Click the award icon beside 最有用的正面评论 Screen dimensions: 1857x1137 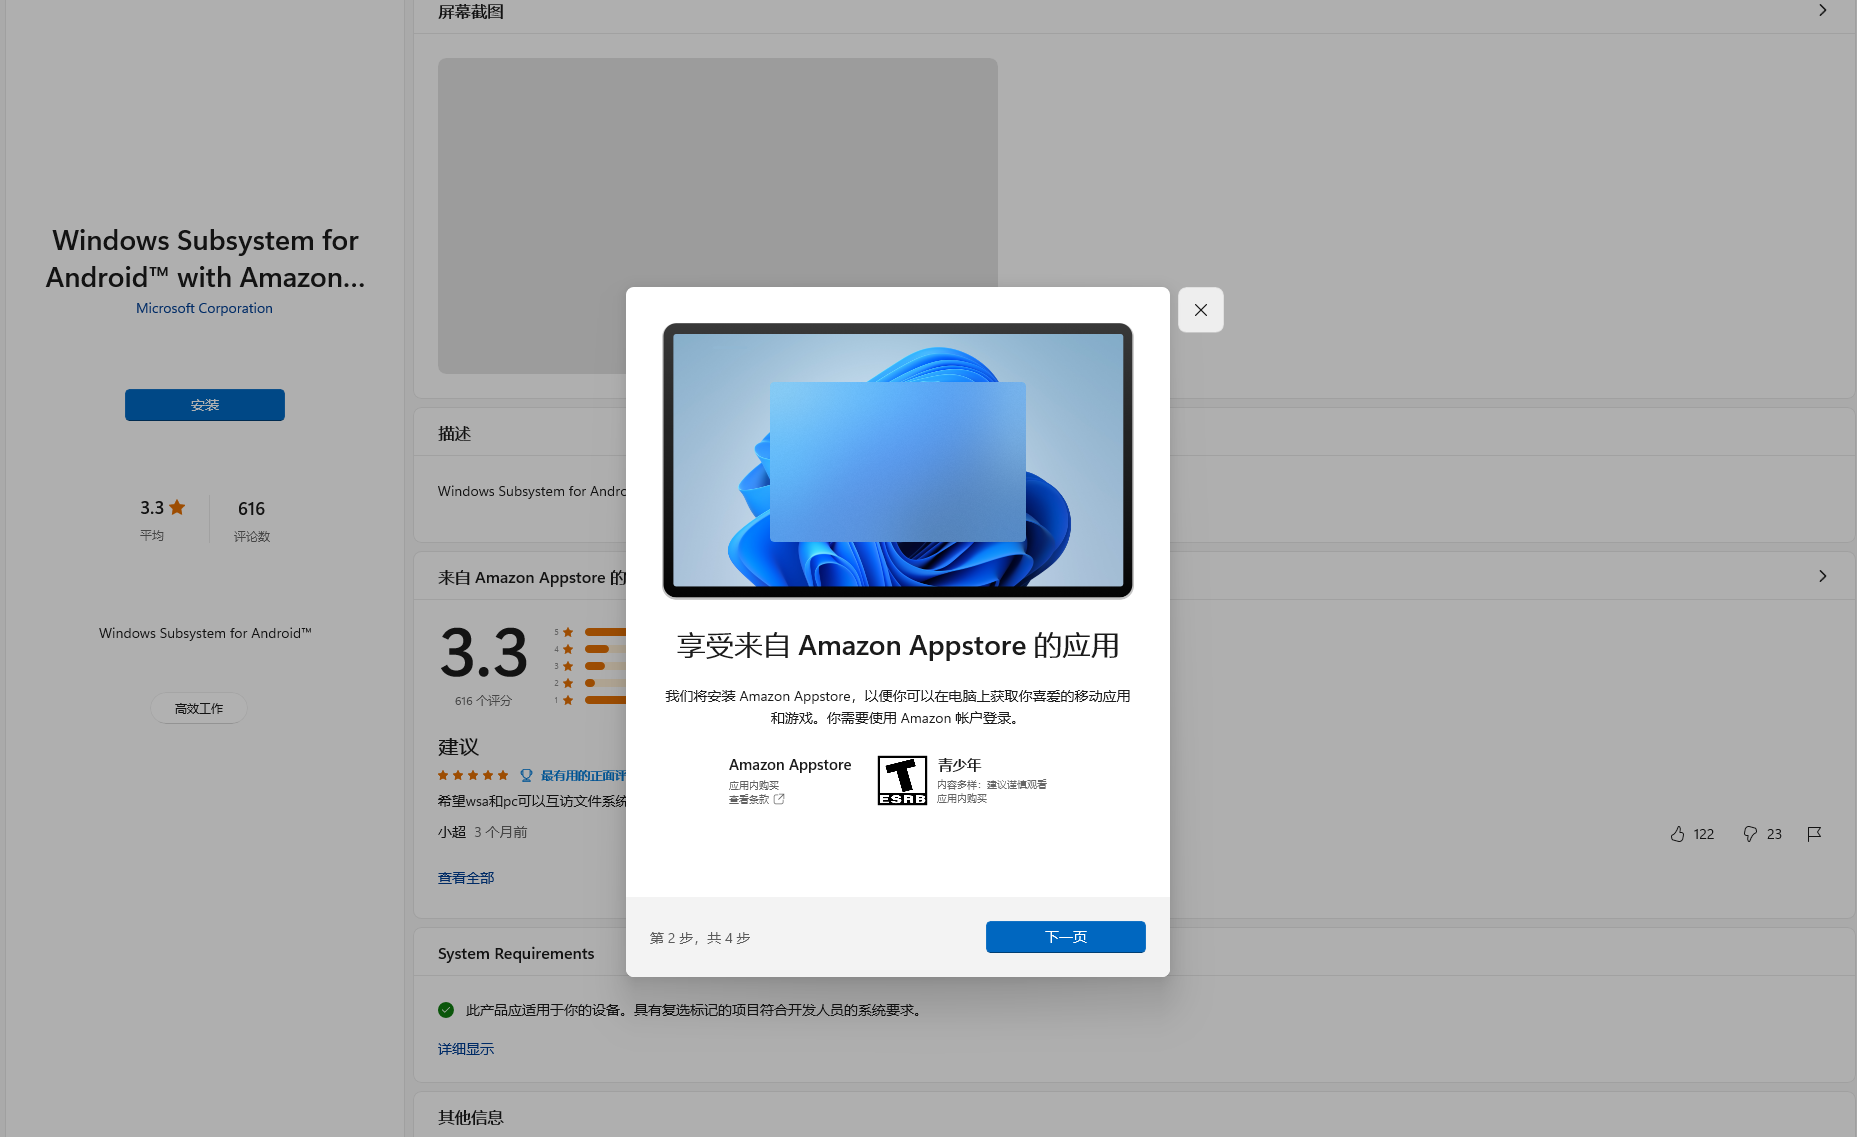pyautogui.click(x=526, y=775)
